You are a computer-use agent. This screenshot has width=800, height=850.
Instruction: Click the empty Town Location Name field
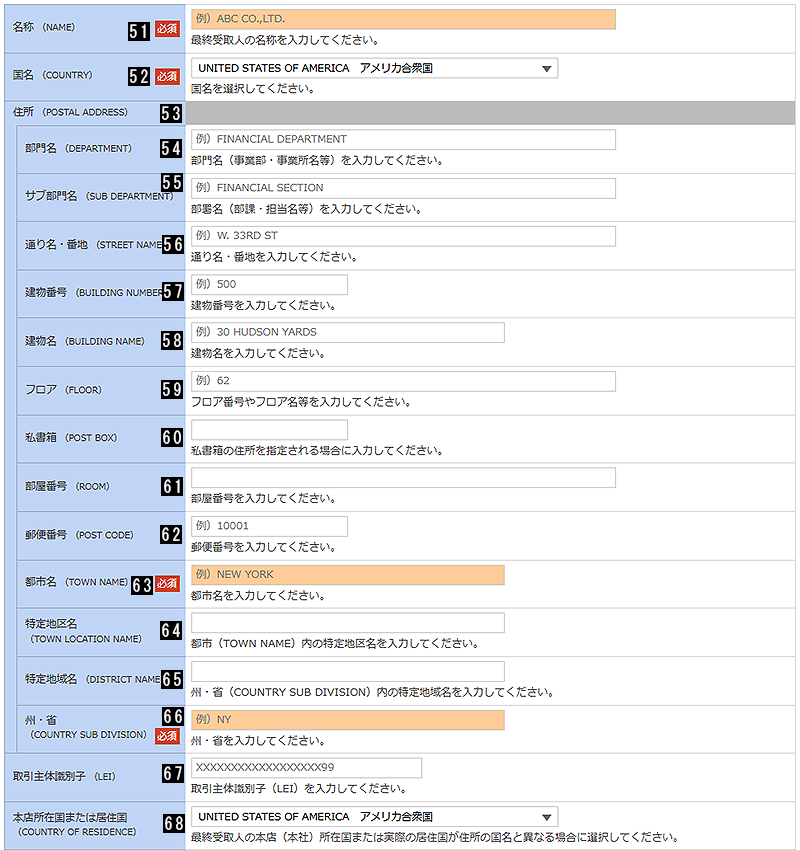[x=347, y=623]
